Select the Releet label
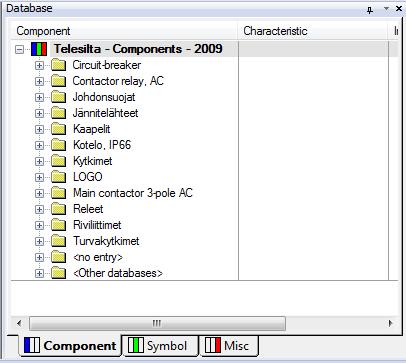Image resolution: width=406 pixels, height=363 pixels. (x=88, y=209)
